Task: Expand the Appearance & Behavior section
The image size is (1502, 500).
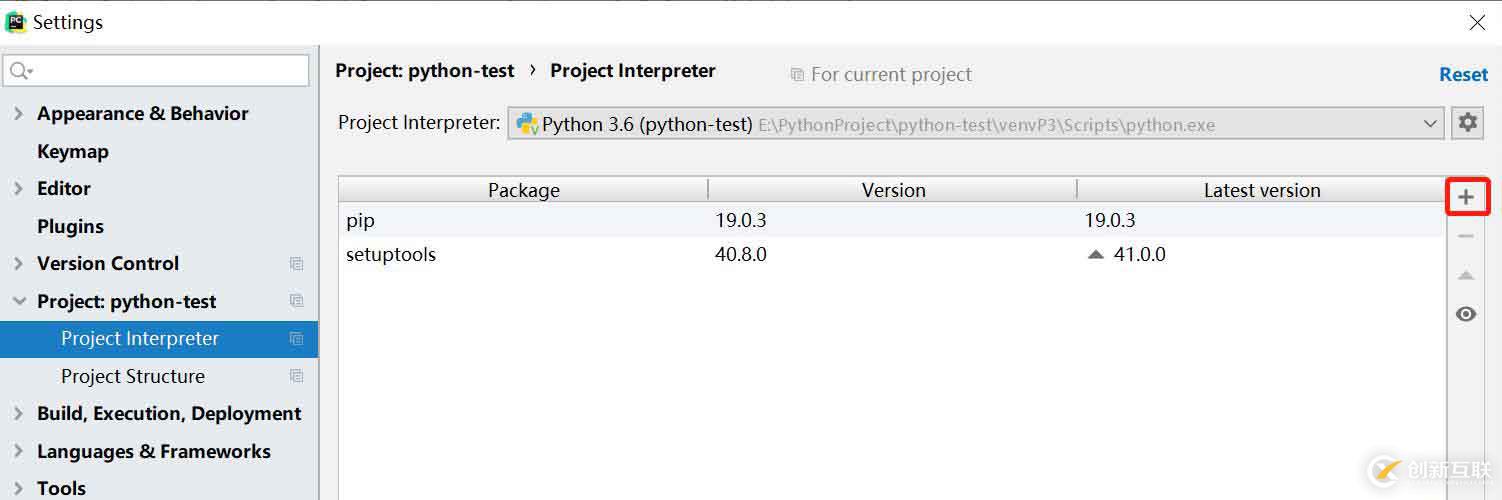Action: pyautogui.click(x=19, y=114)
